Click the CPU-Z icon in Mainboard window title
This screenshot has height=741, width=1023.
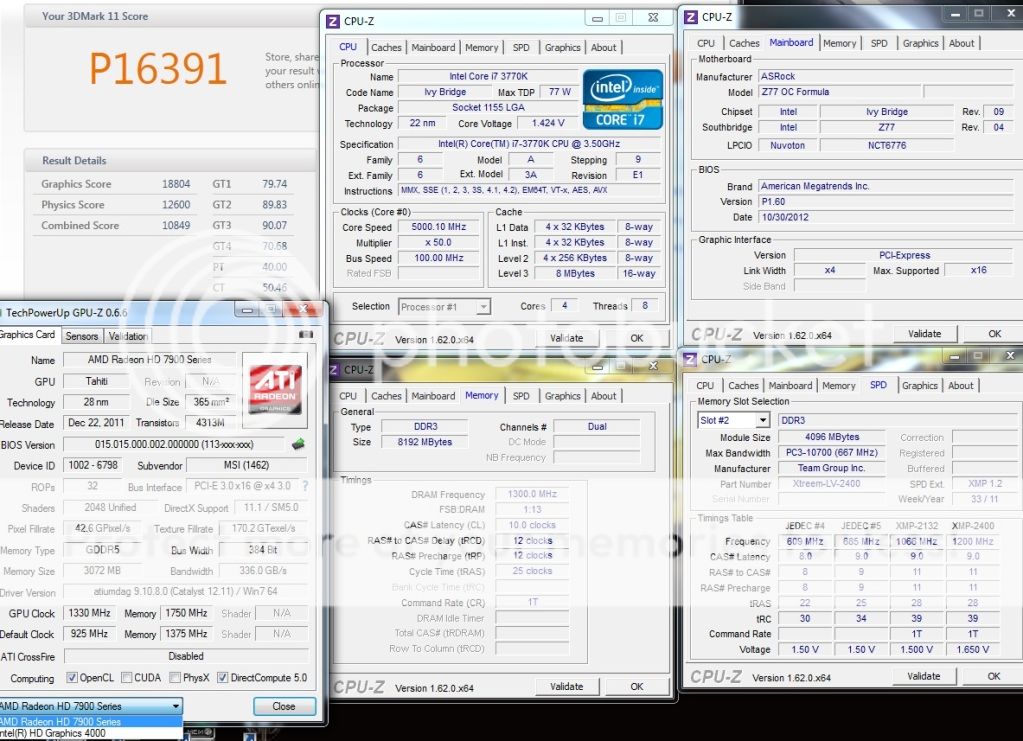[690, 16]
